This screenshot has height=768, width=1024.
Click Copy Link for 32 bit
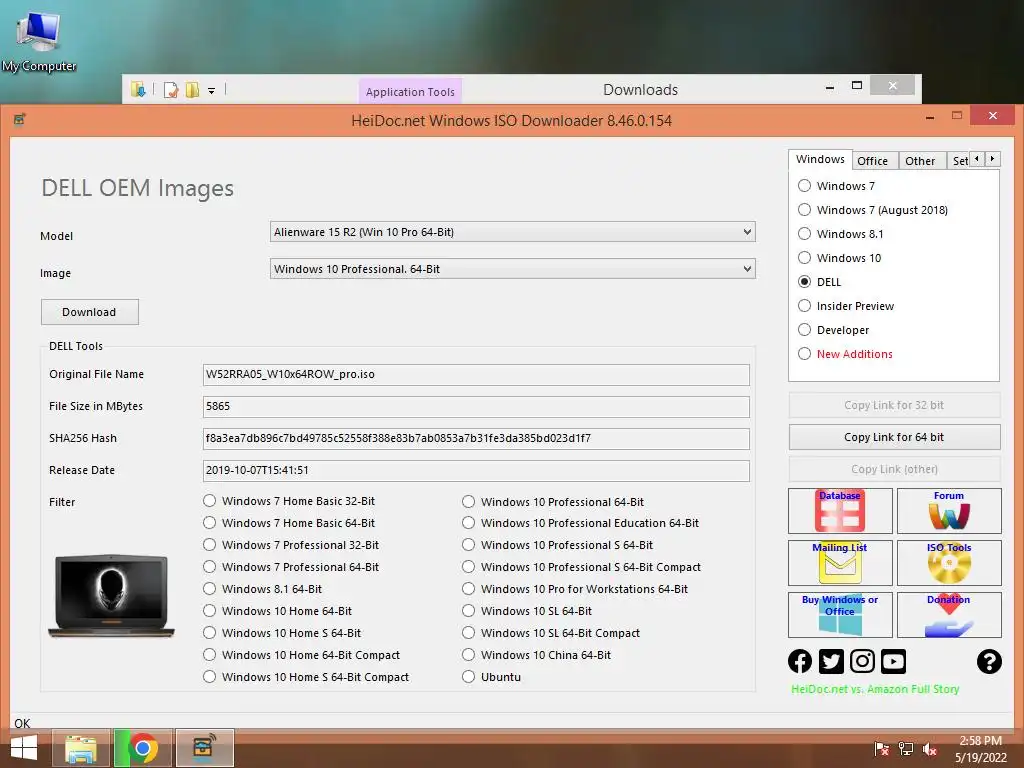(894, 405)
